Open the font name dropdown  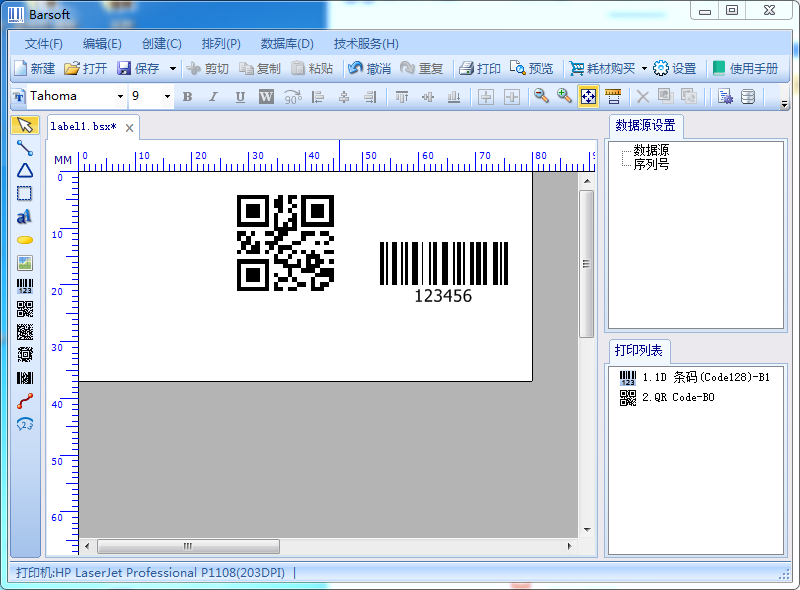point(120,96)
